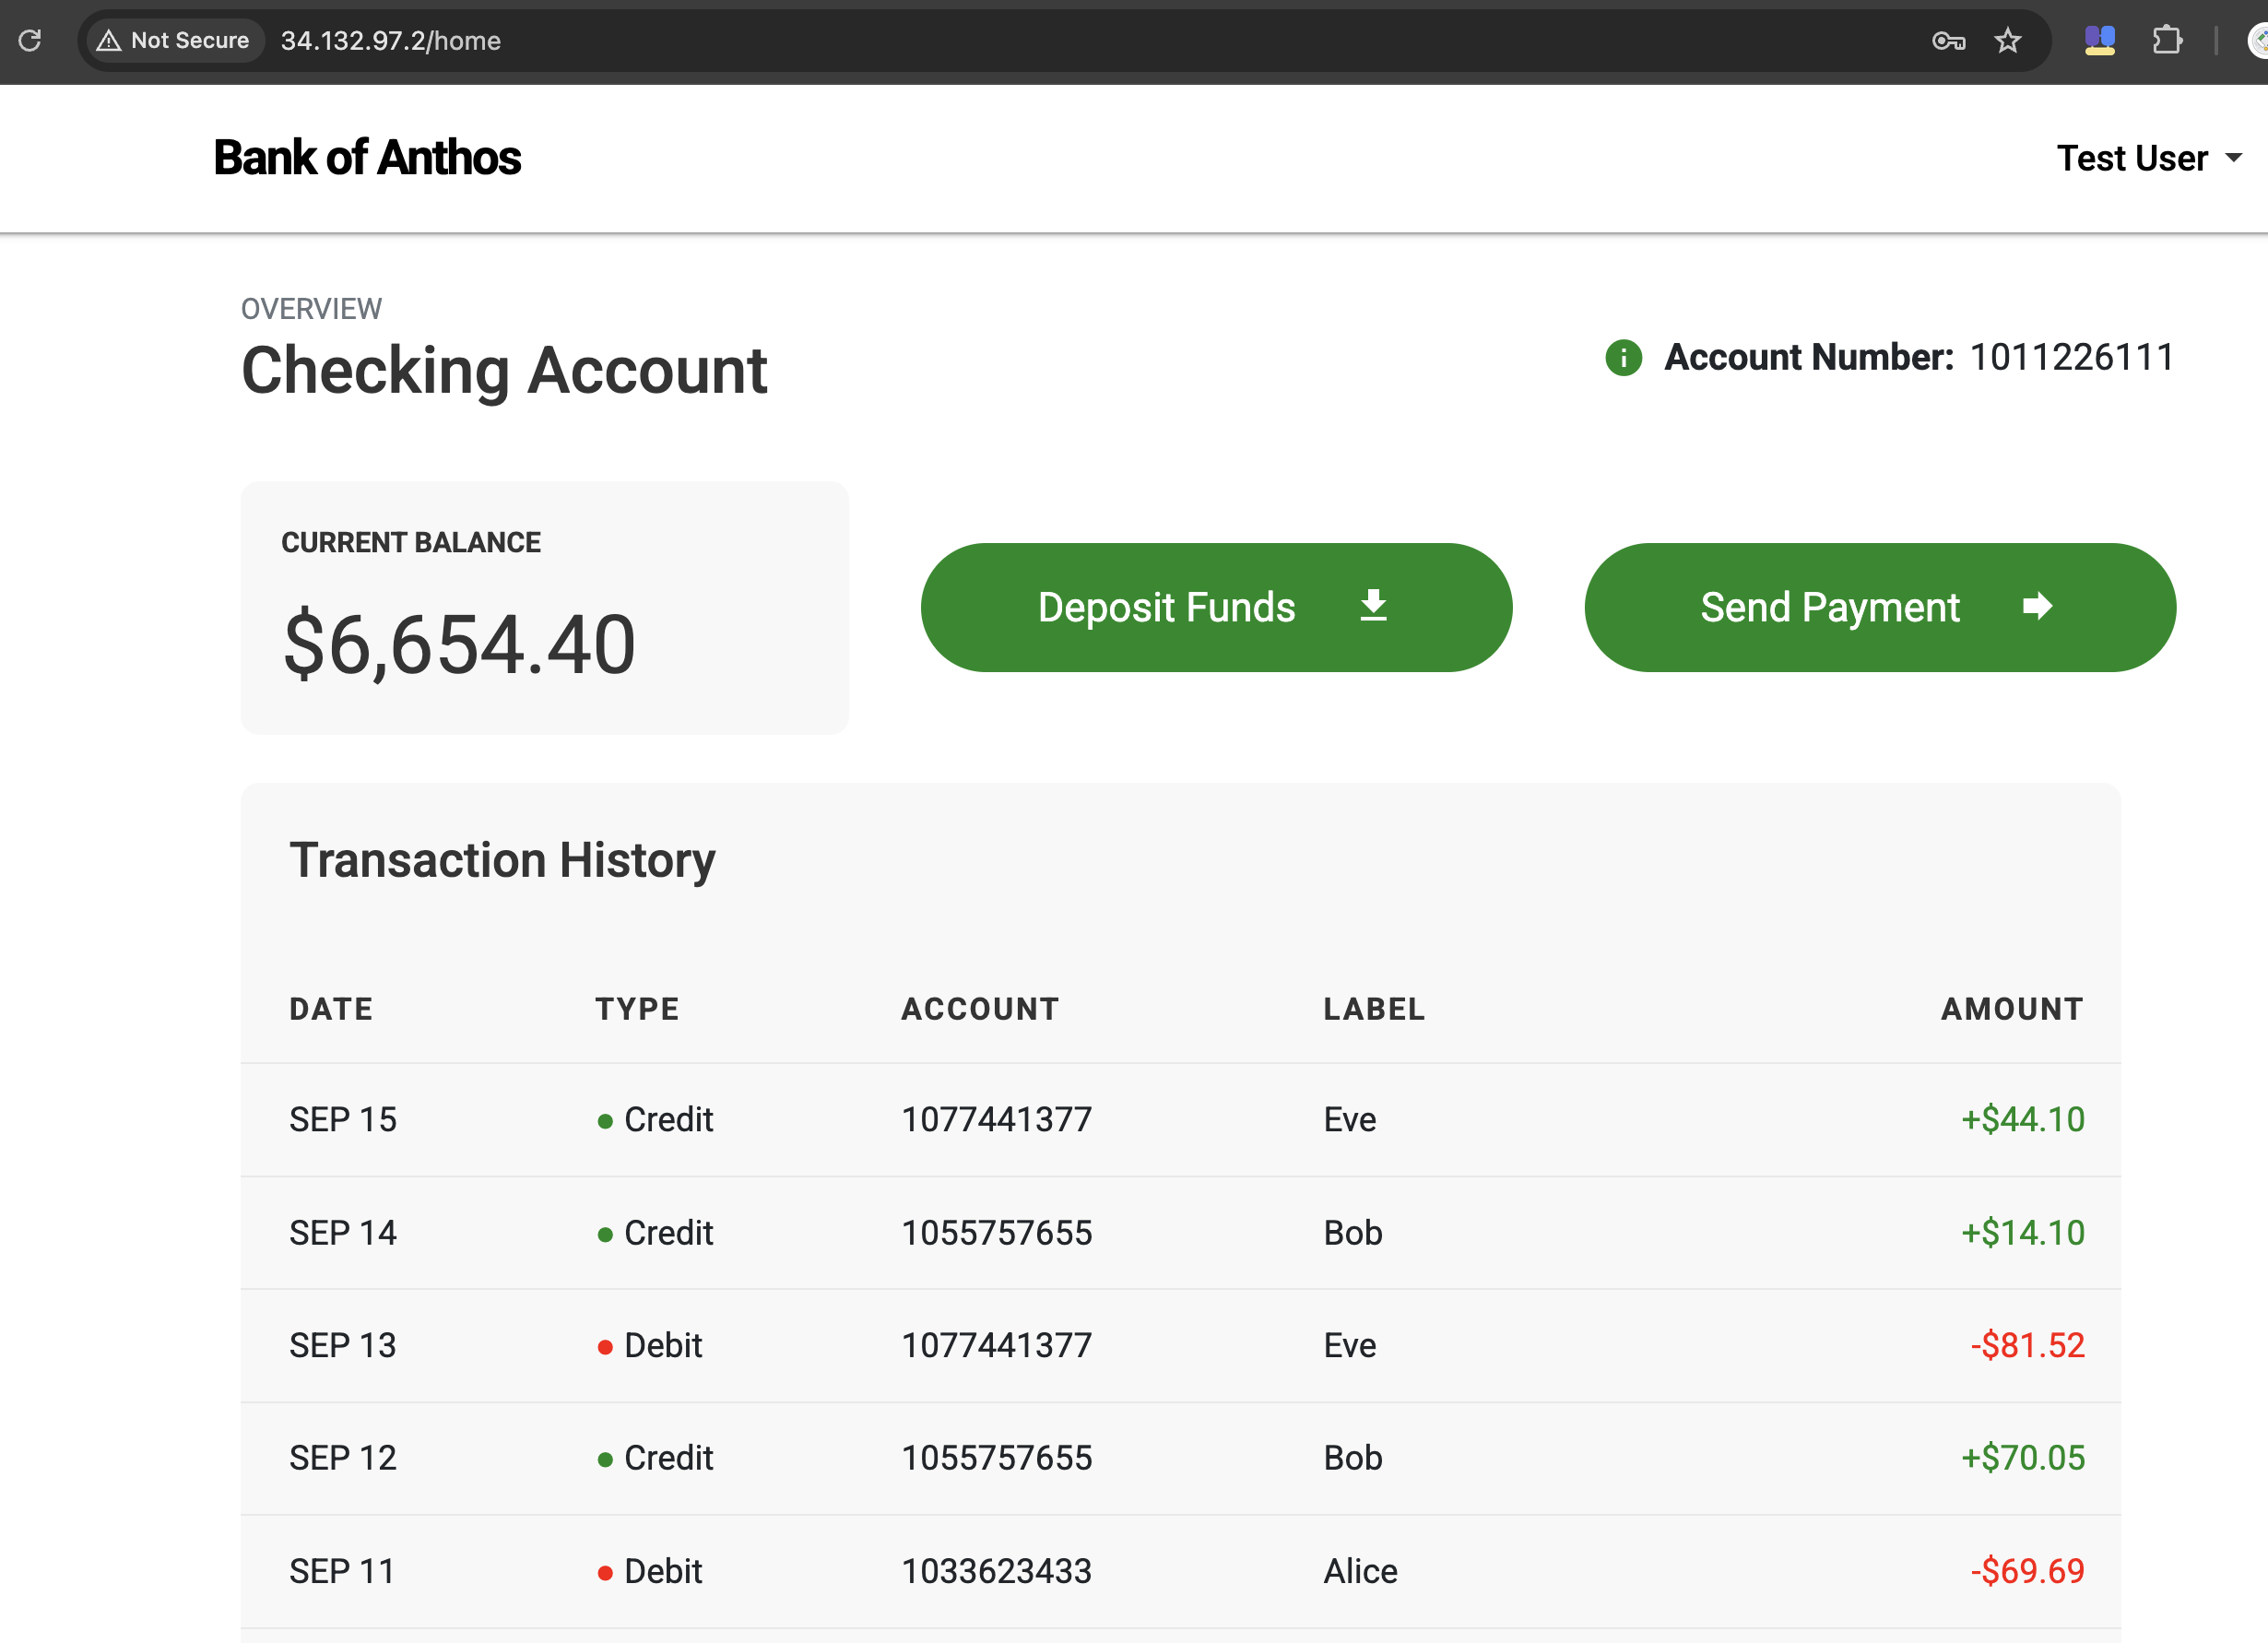
Task: Click the Send Payment button
Action: [1879, 607]
